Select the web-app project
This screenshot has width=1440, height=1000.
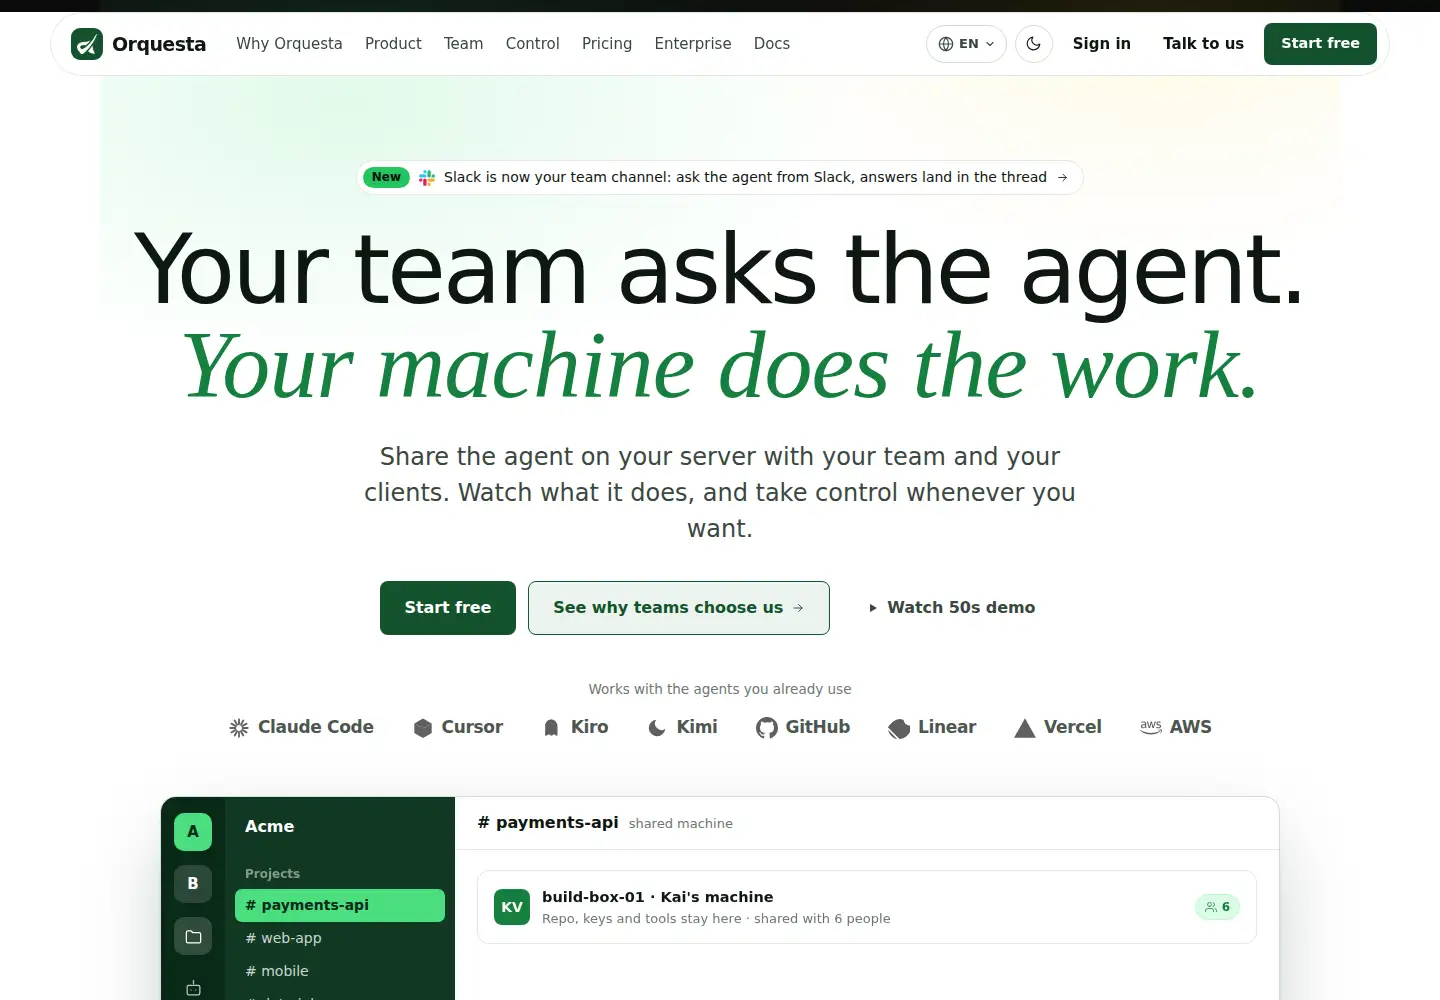pos(340,938)
